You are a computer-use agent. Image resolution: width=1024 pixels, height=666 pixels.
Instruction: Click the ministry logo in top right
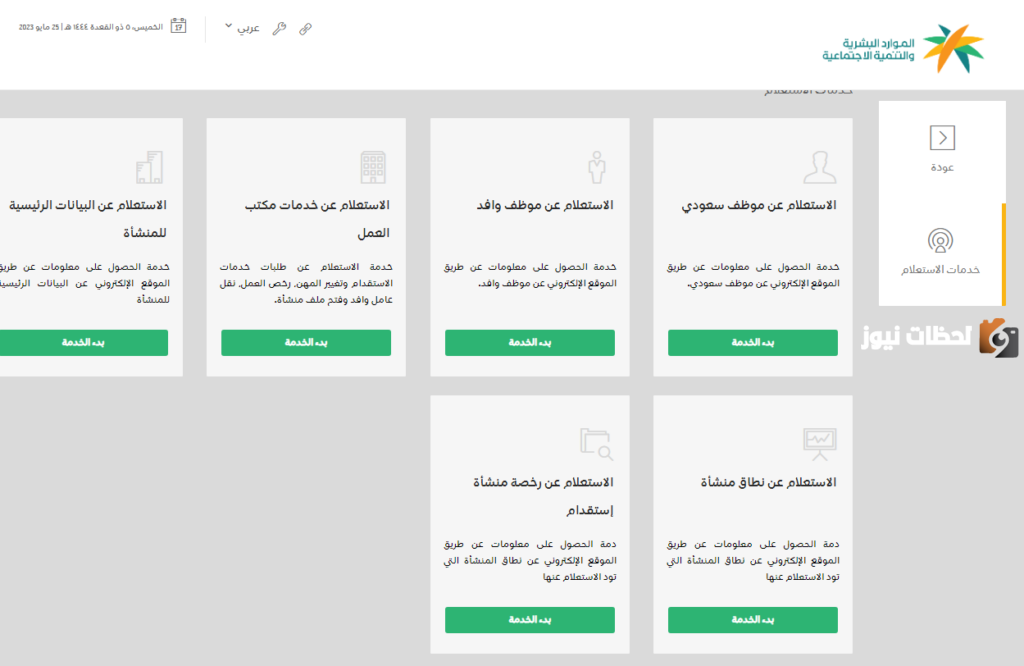[903, 48]
